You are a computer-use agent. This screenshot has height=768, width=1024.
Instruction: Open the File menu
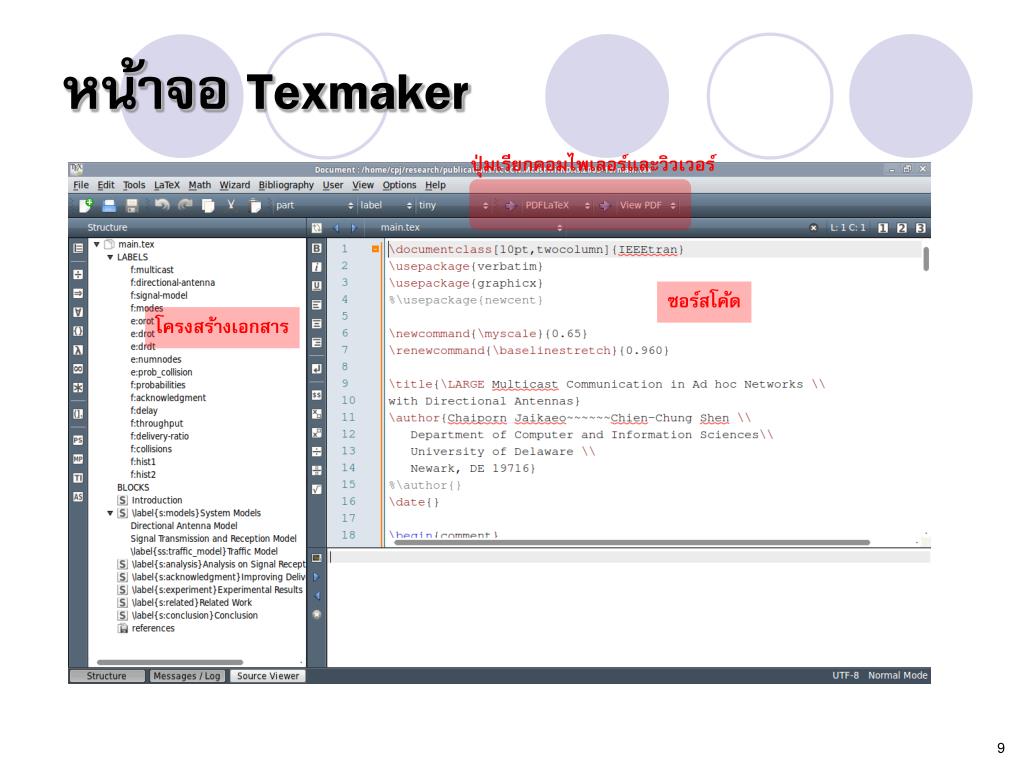(x=81, y=185)
